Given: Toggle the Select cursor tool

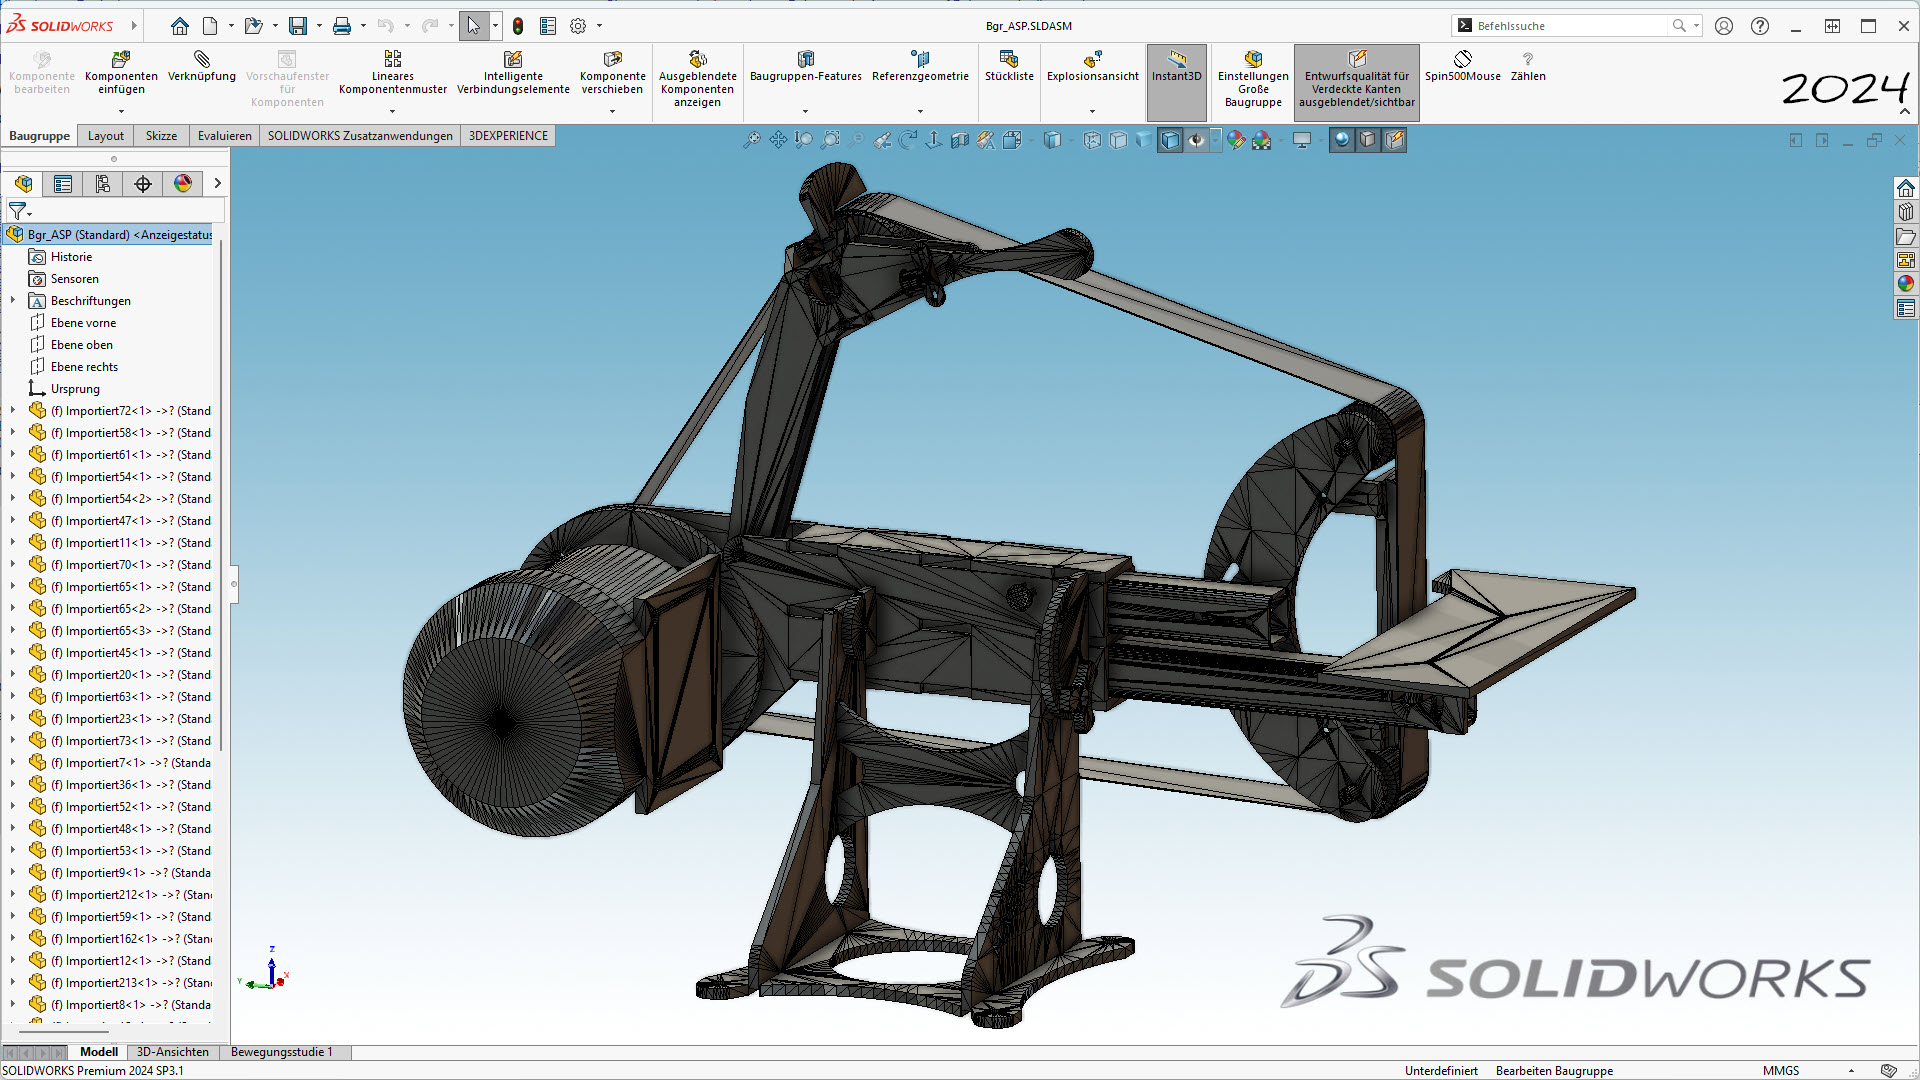Looking at the screenshot, I should click(x=474, y=26).
